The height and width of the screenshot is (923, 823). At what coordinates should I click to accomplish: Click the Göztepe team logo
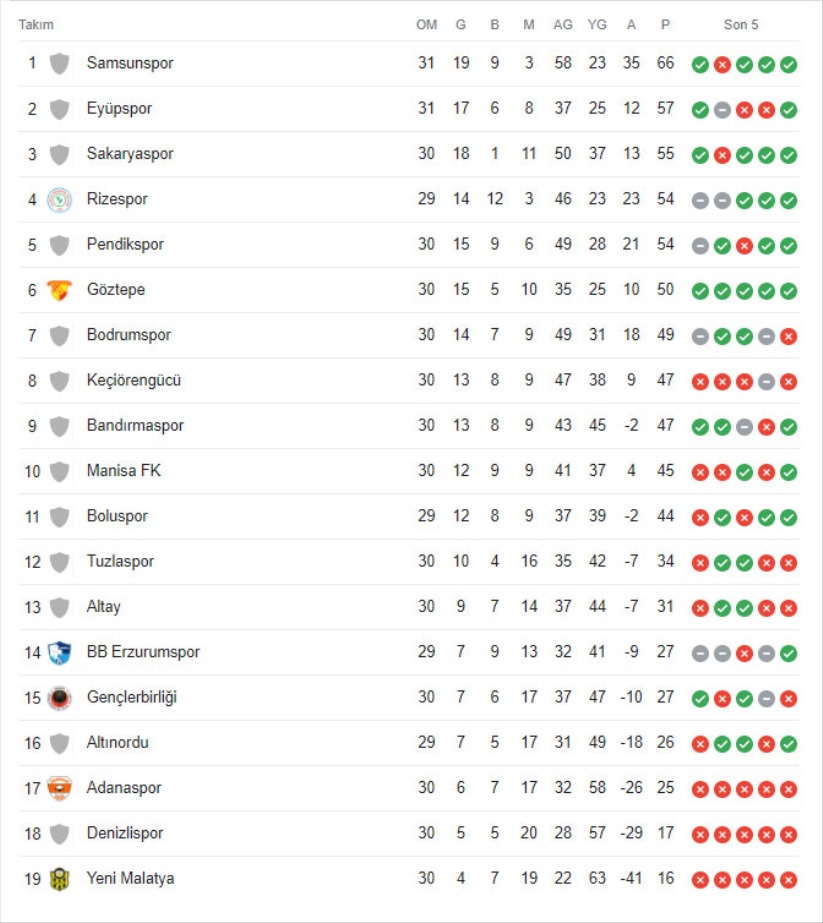pyautogui.click(x=59, y=290)
